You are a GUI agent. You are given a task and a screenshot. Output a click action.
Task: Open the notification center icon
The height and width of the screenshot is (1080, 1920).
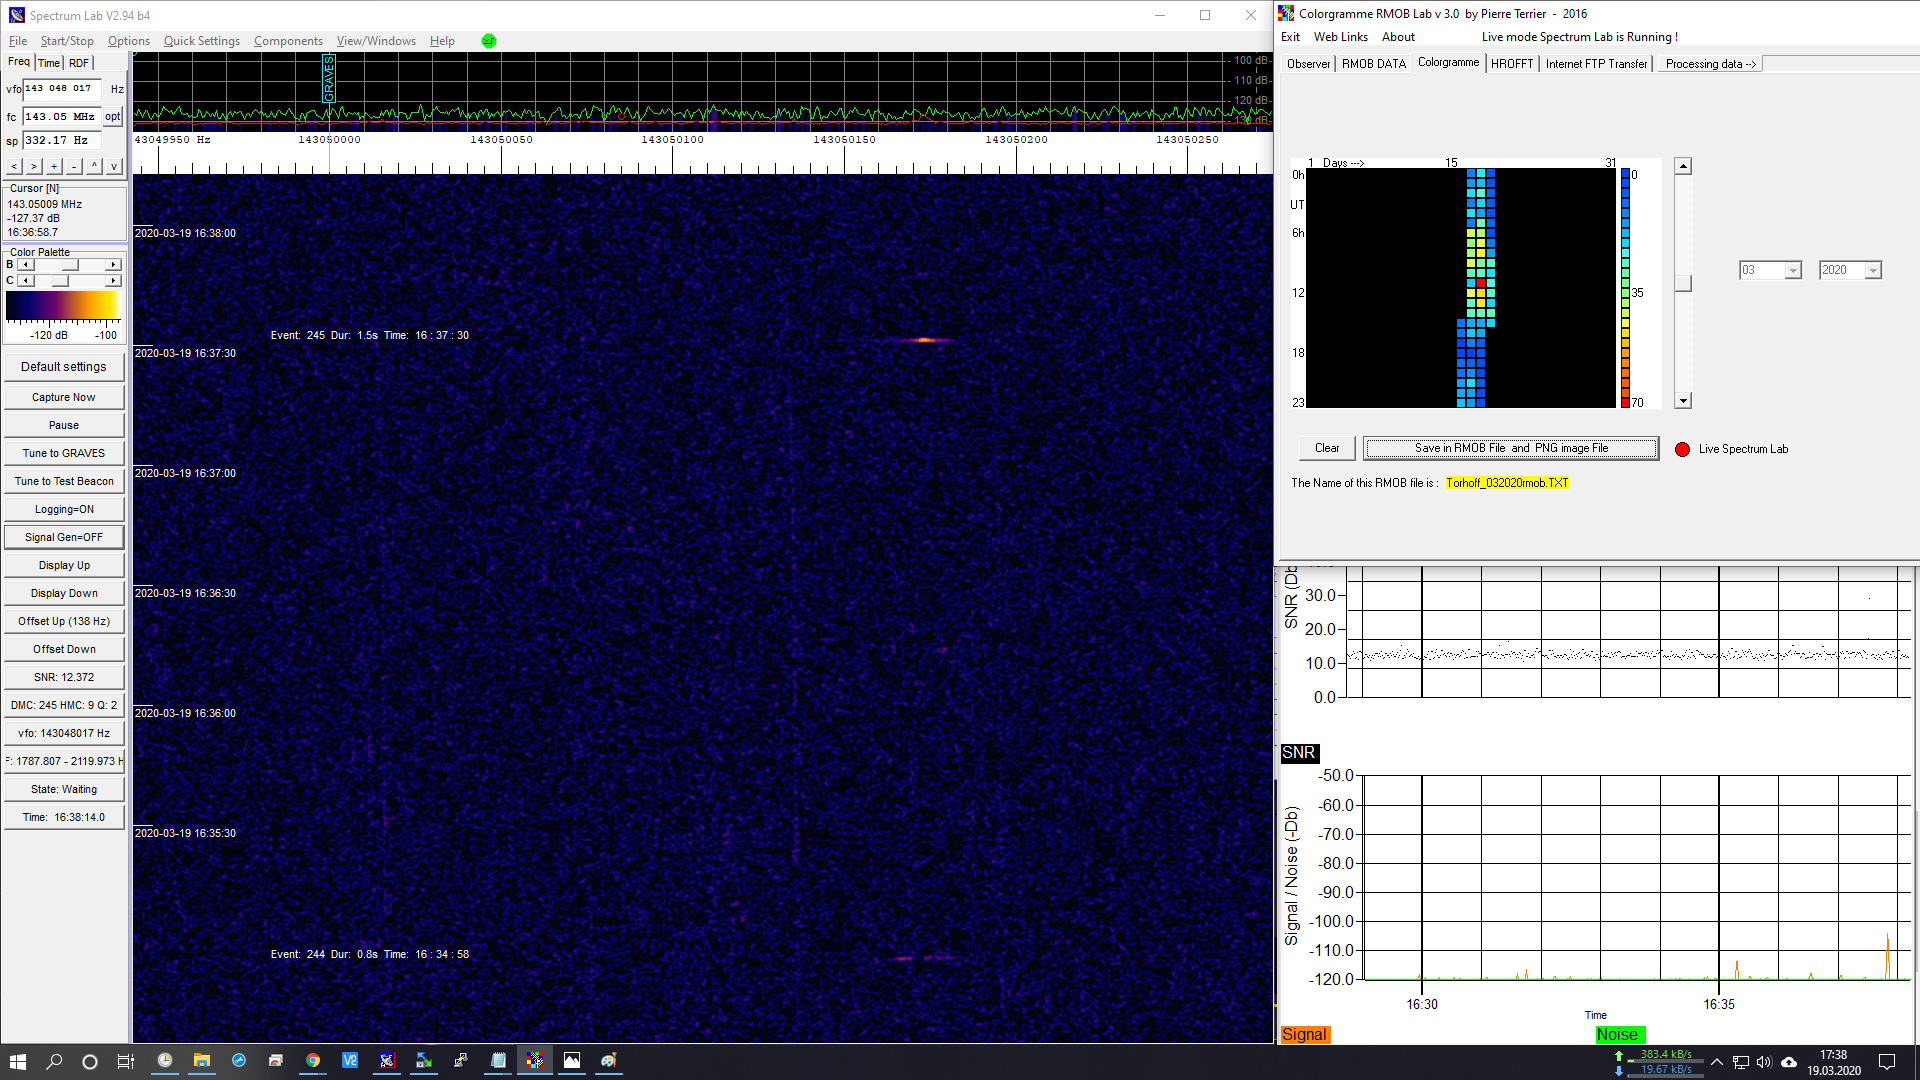1887,1062
